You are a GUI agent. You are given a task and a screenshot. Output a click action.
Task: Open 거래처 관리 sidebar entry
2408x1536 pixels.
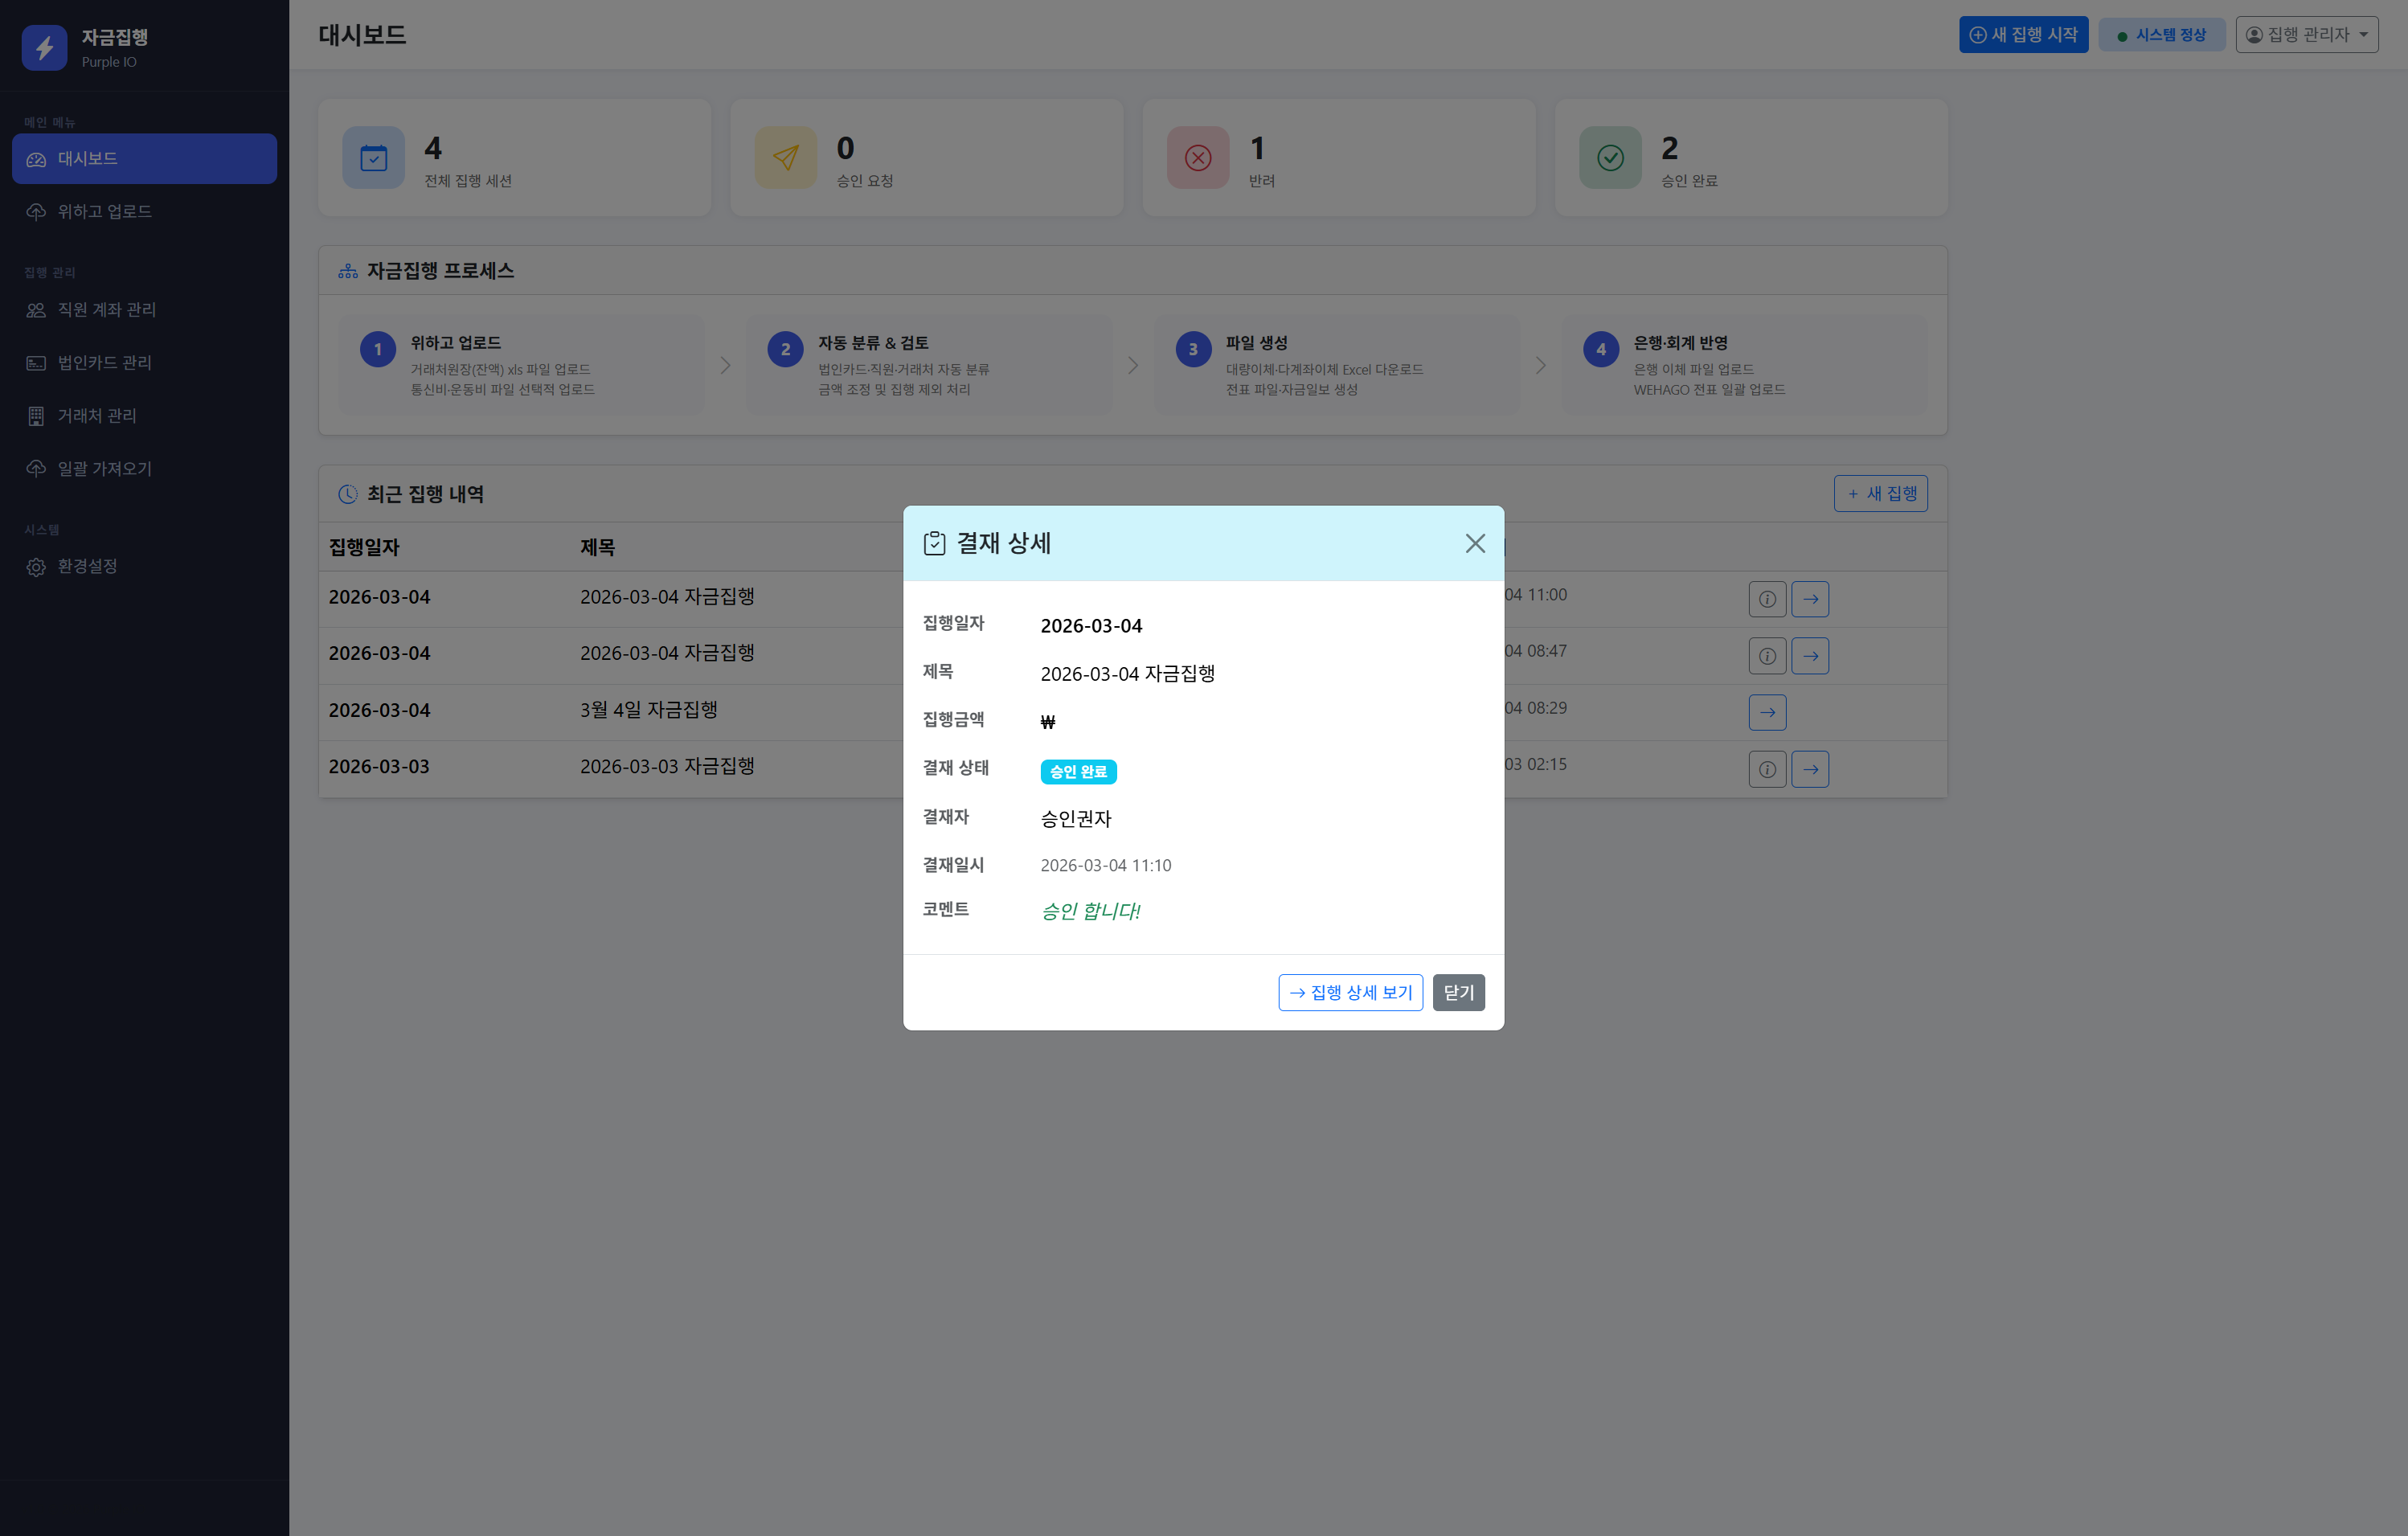96,416
